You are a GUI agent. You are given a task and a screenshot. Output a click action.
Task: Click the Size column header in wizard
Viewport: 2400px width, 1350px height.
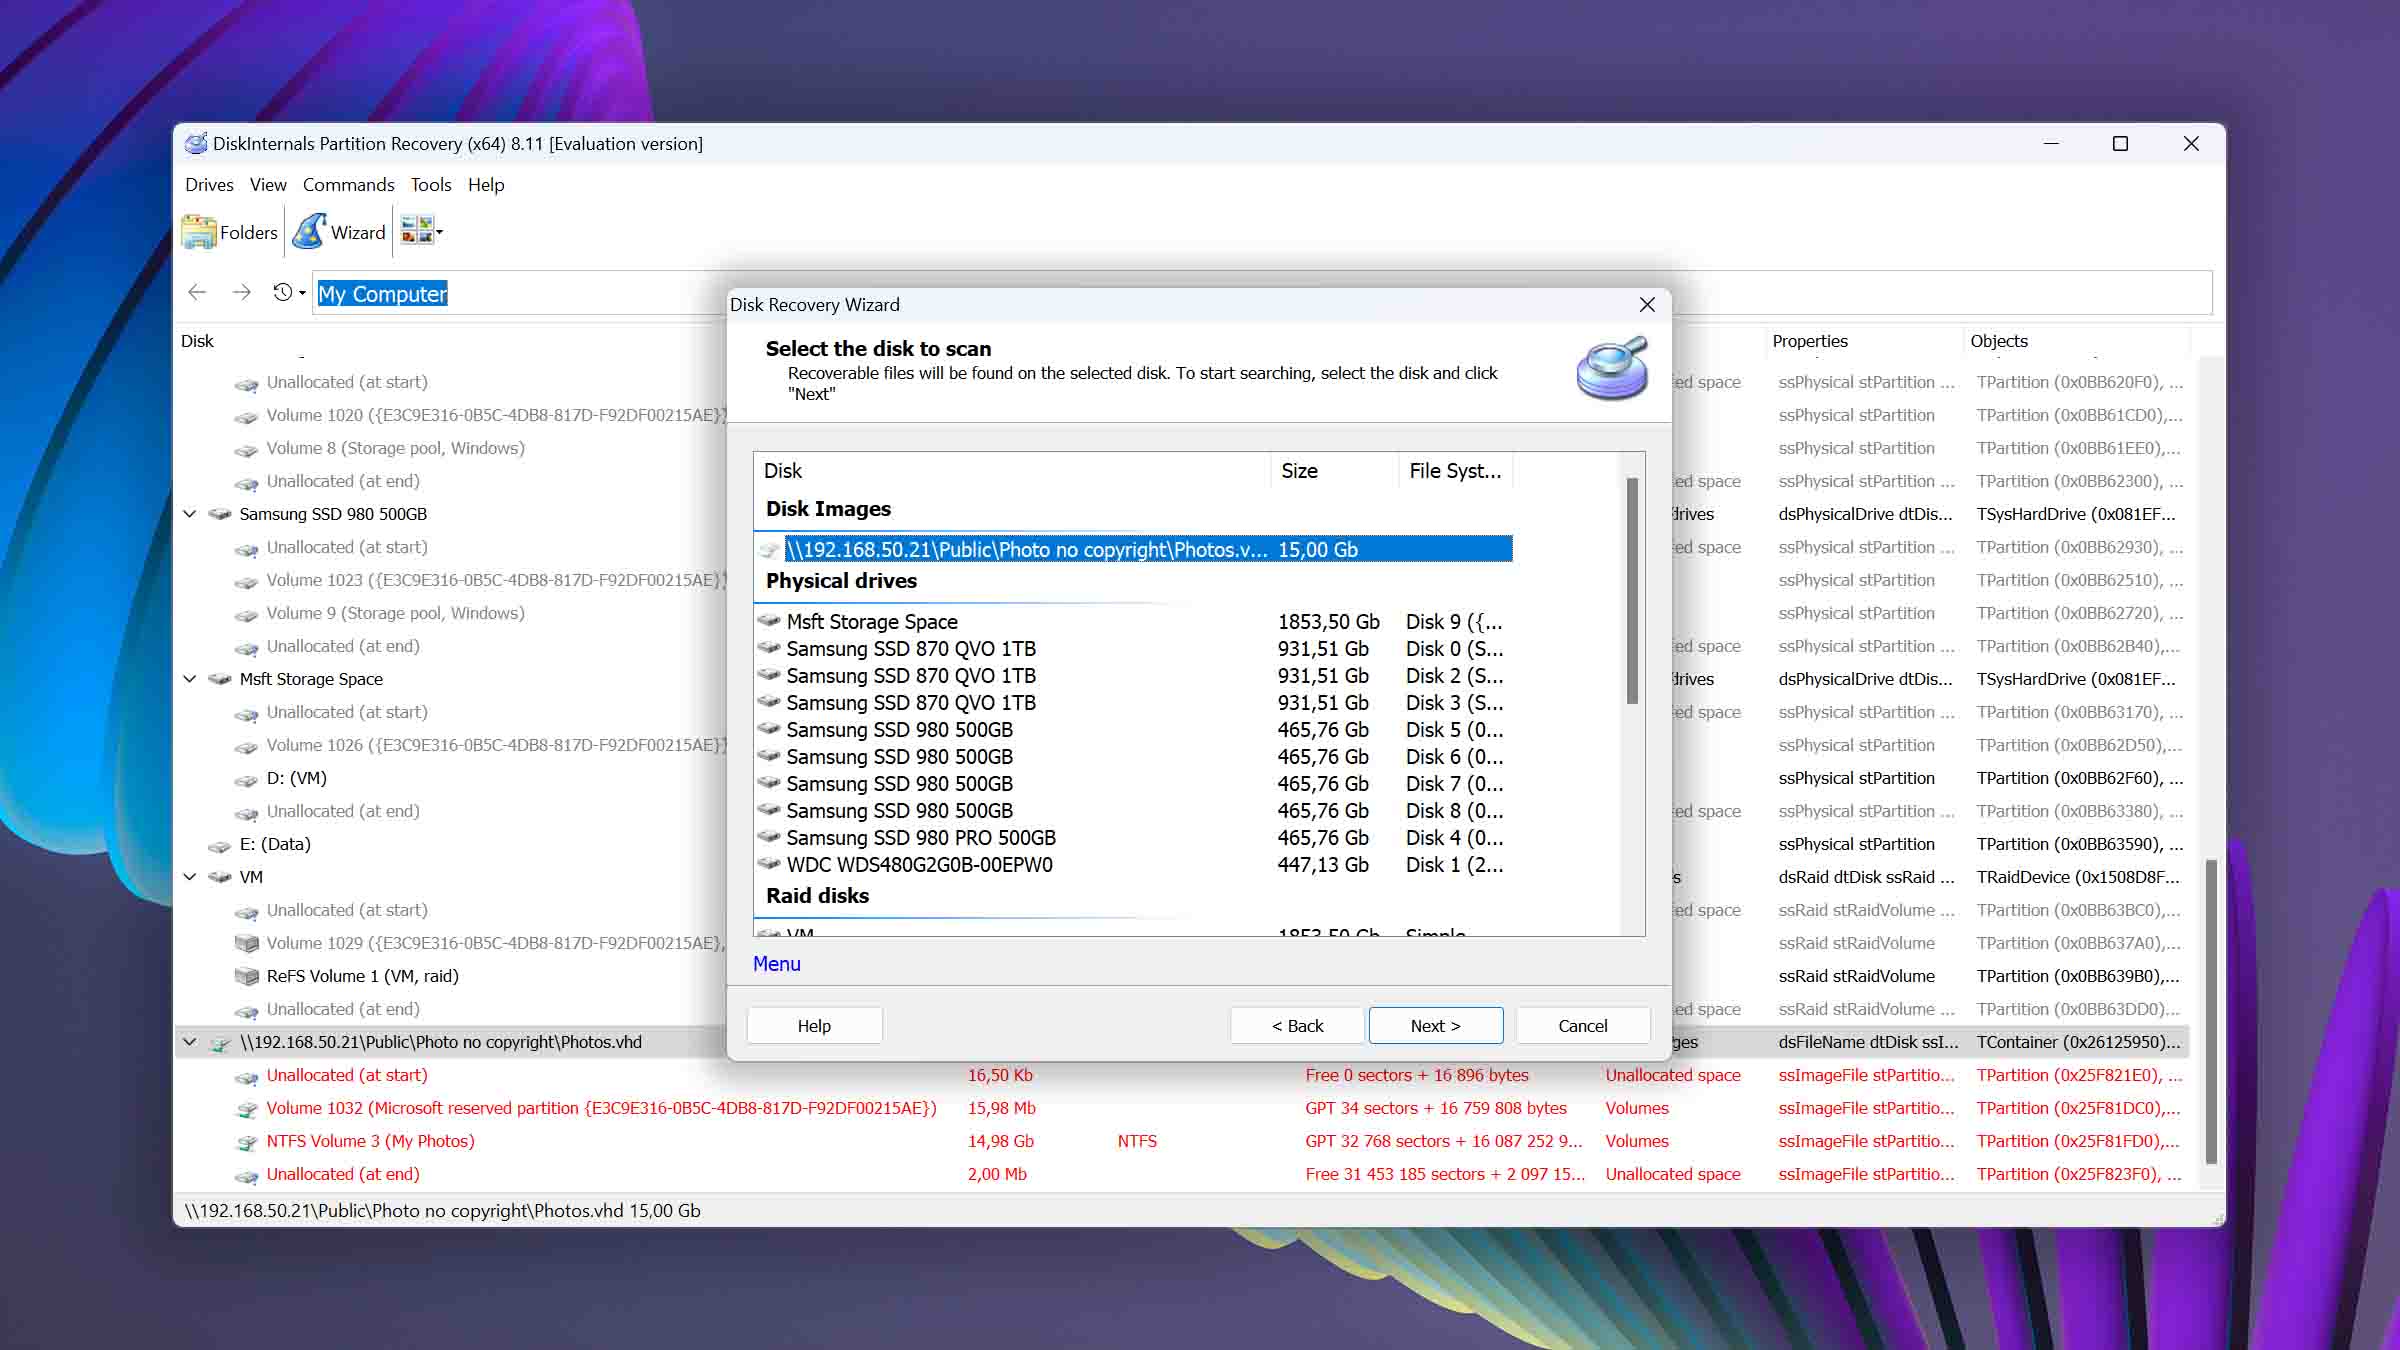coord(1334,471)
